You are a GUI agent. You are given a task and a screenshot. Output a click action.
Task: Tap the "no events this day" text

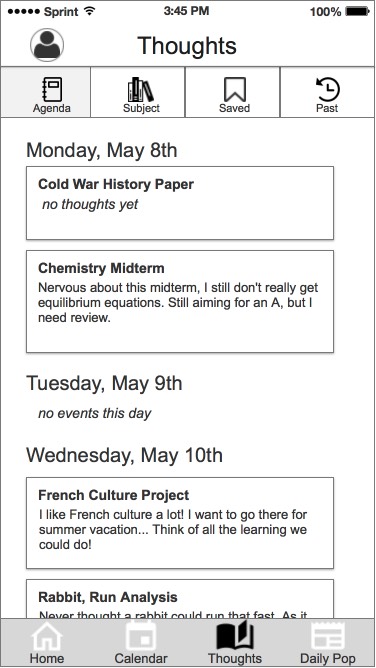[95, 413]
